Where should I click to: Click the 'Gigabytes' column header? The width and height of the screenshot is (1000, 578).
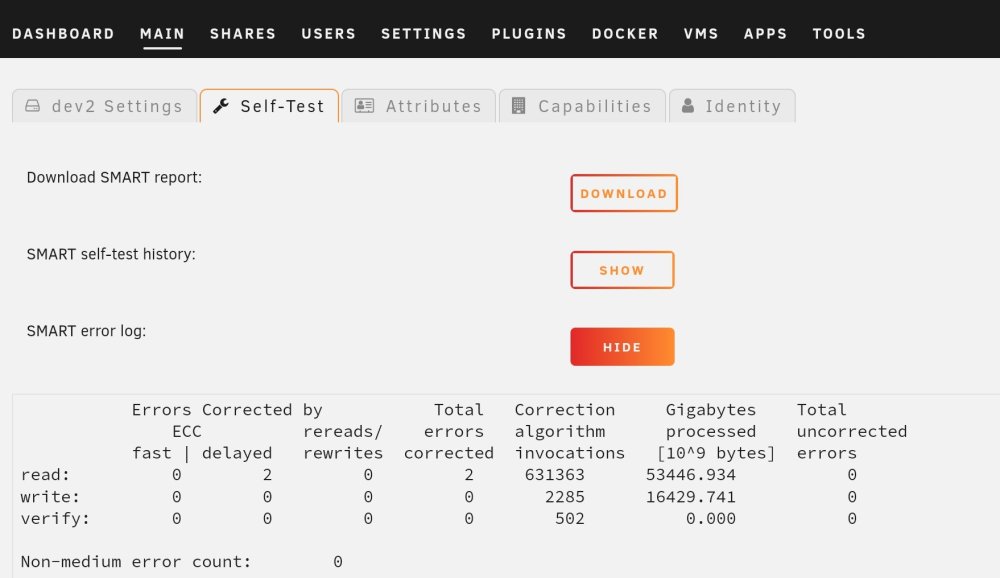(710, 410)
